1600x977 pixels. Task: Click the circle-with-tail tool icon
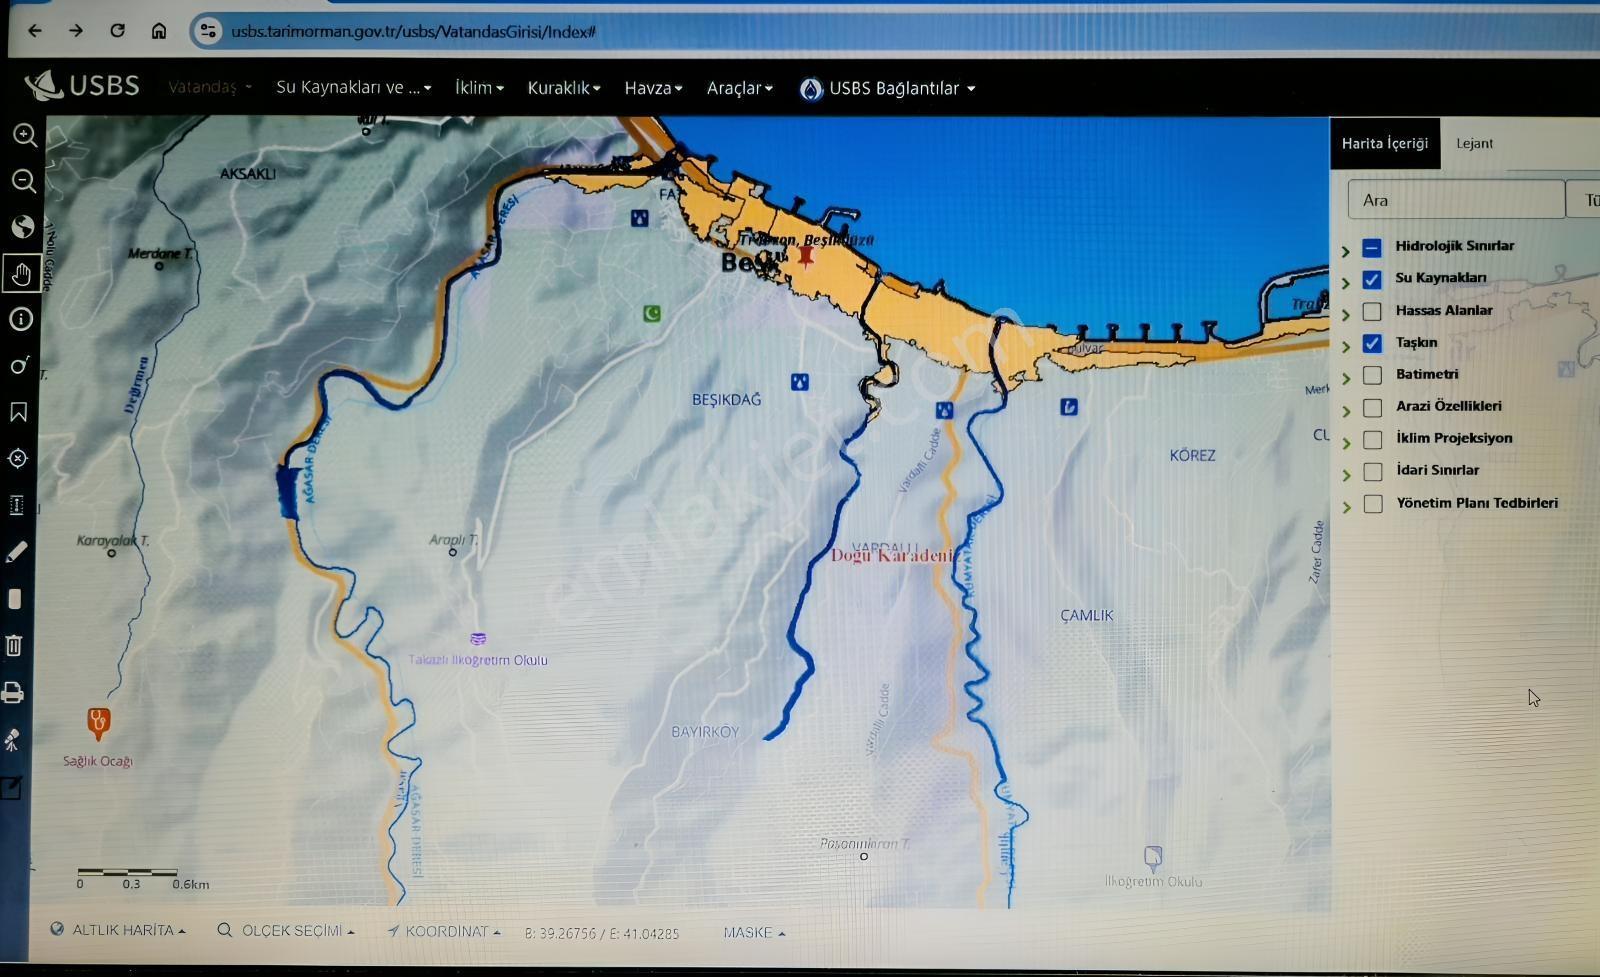pos(20,366)
